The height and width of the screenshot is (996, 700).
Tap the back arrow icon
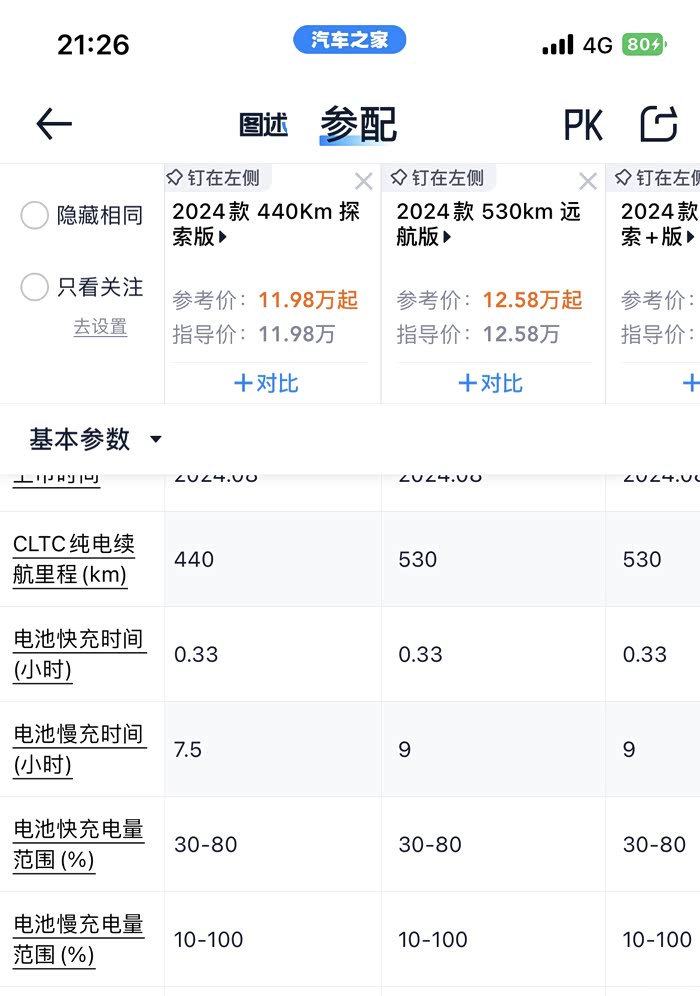point(54,124)
